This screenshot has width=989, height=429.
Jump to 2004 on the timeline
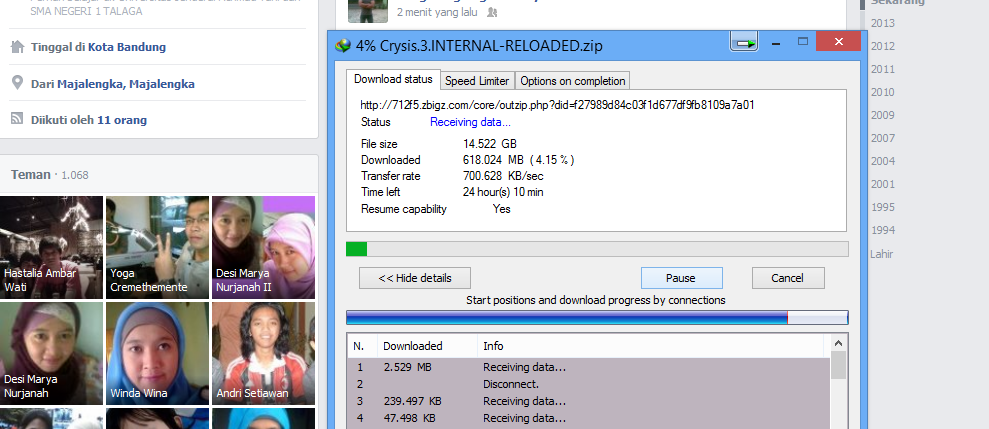[882, 161]
